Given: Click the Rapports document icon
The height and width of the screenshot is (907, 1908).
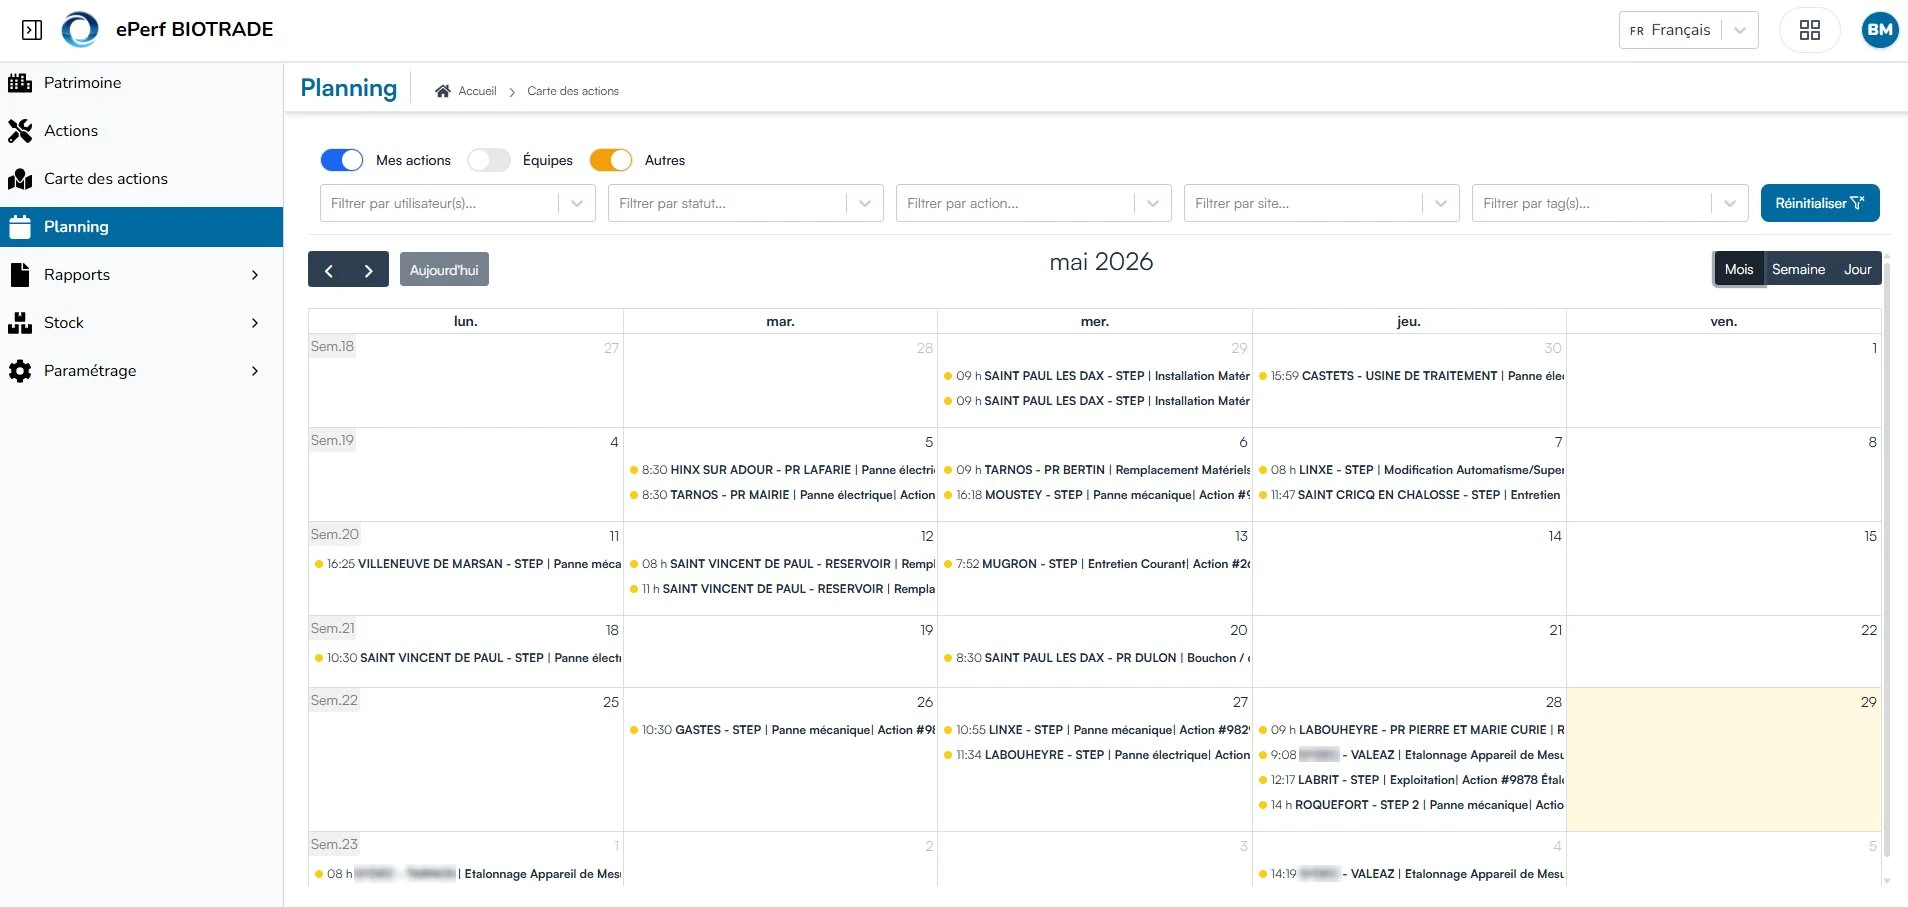Looking at the screenshot, I should point(20,275).
